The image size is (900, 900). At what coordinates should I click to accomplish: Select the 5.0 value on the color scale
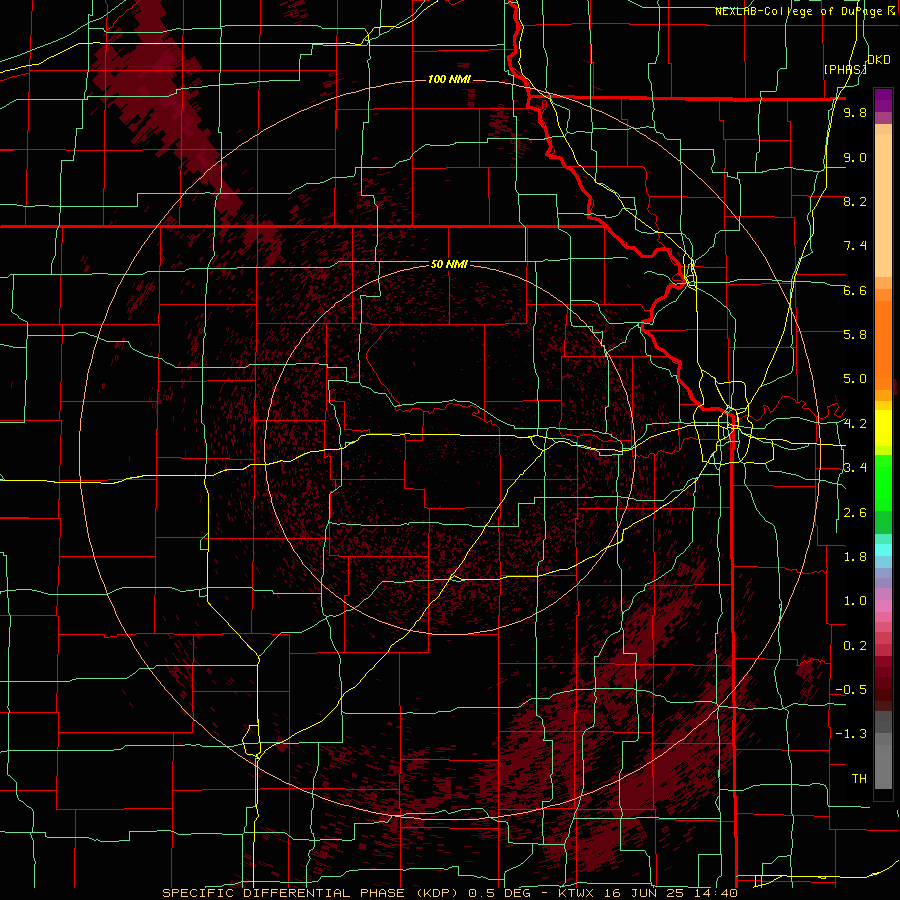pyautogui.click(x=855, y=379)
